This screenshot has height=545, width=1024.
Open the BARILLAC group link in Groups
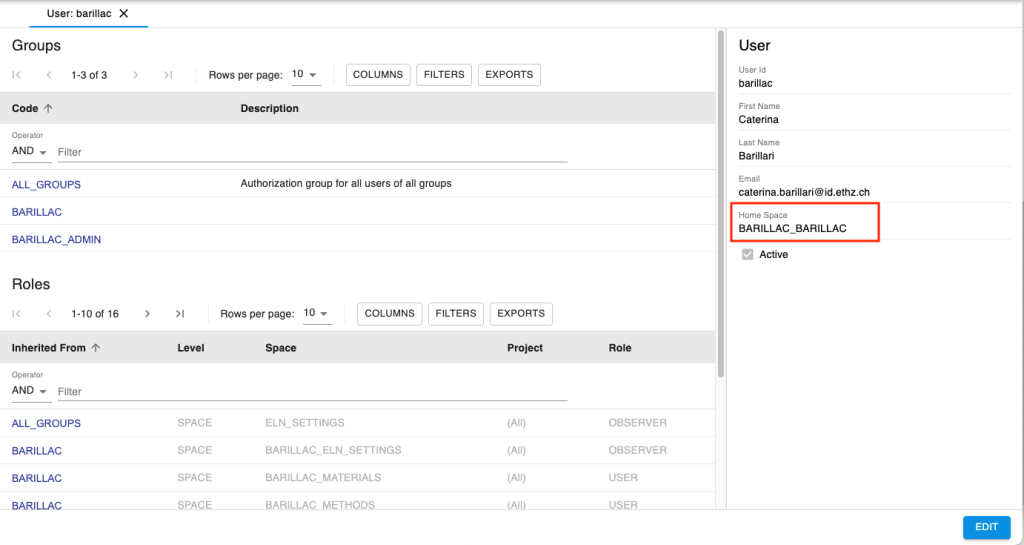tap(37, 212)
